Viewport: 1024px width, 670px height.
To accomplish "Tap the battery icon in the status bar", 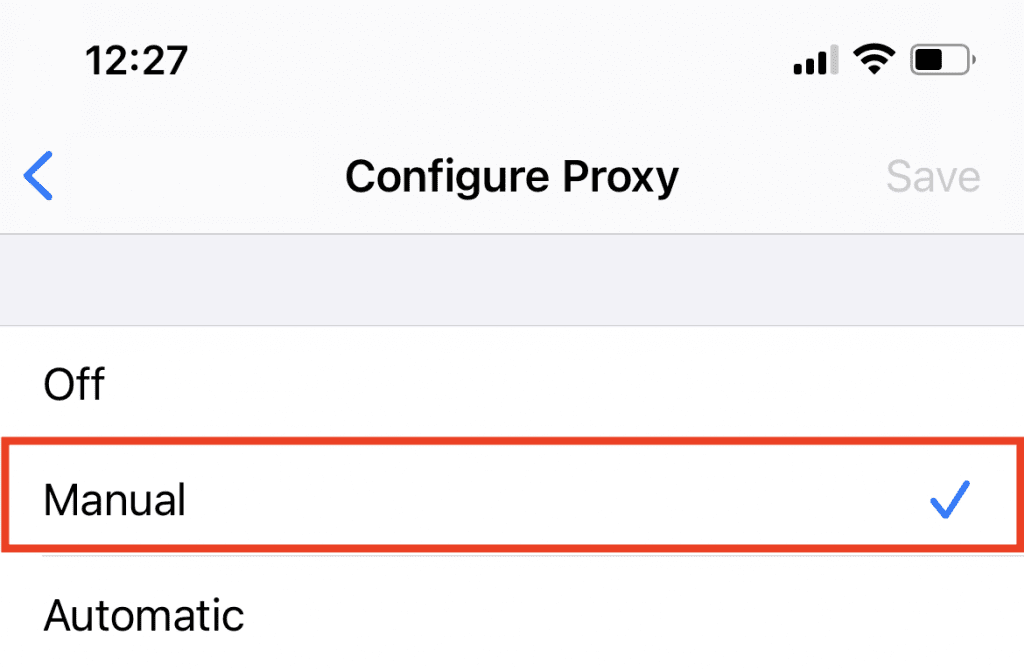I will pos(938,59).
